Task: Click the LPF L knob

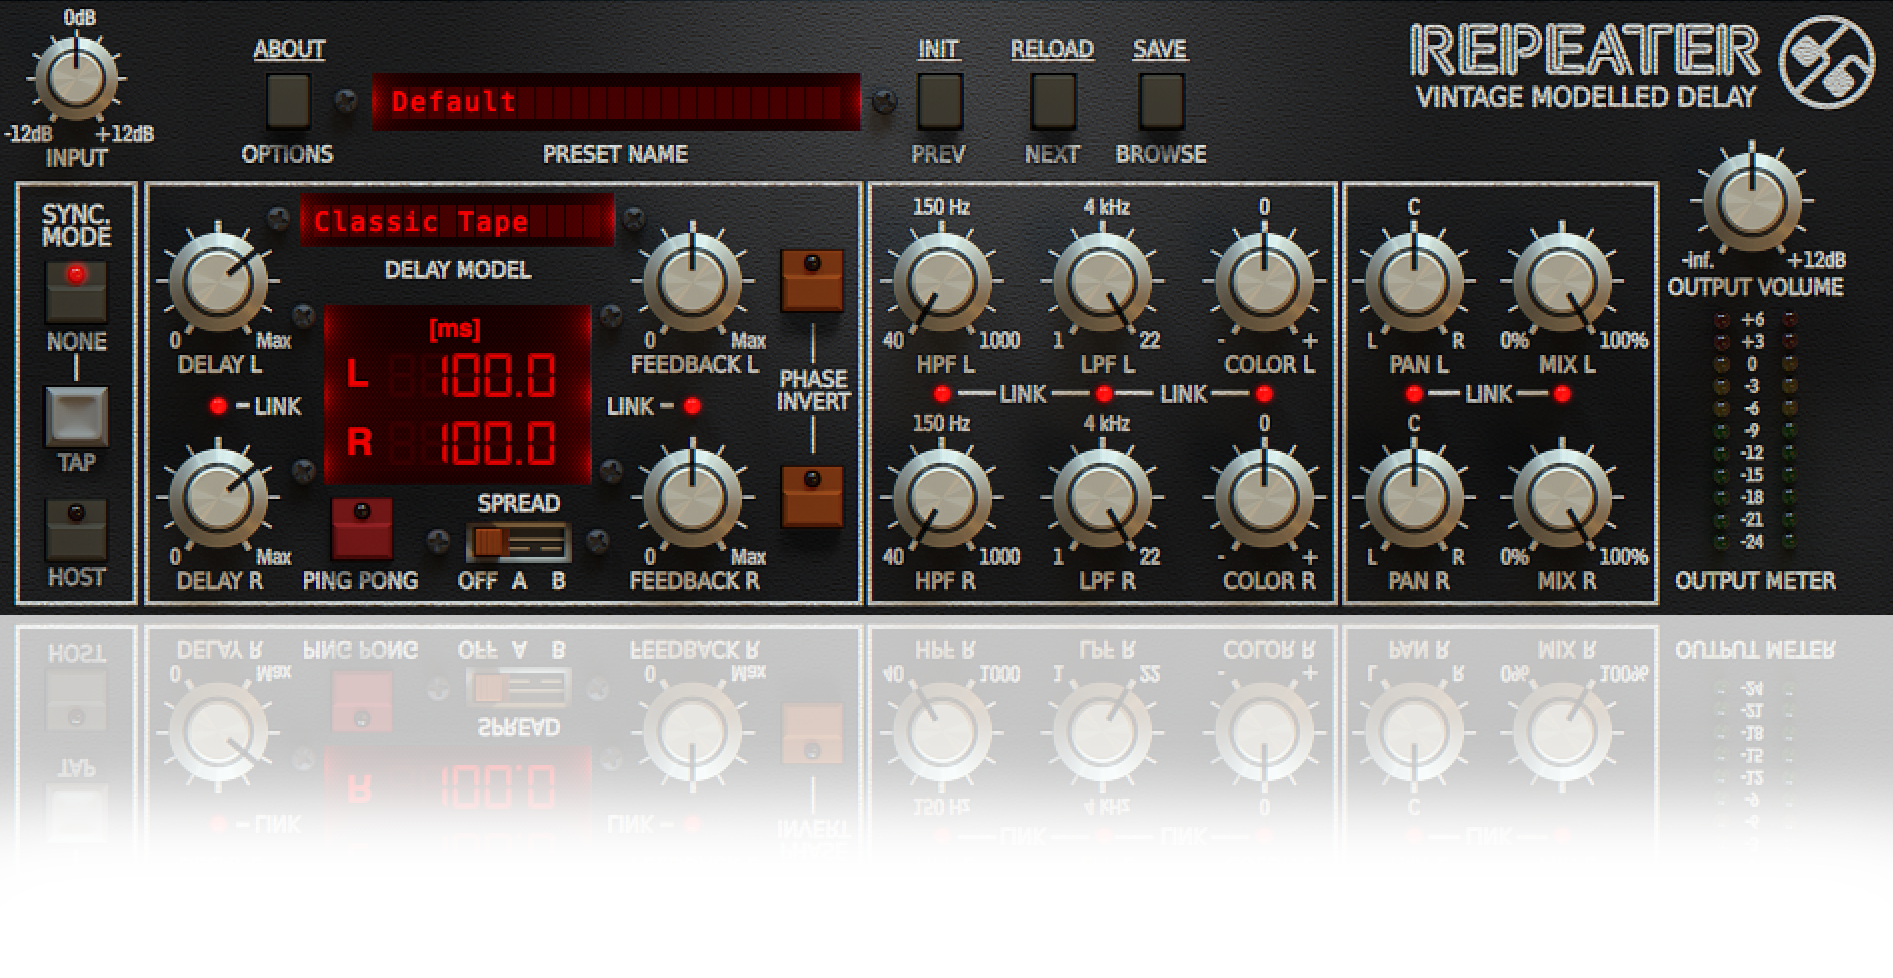Action: tap(1103, 282)
